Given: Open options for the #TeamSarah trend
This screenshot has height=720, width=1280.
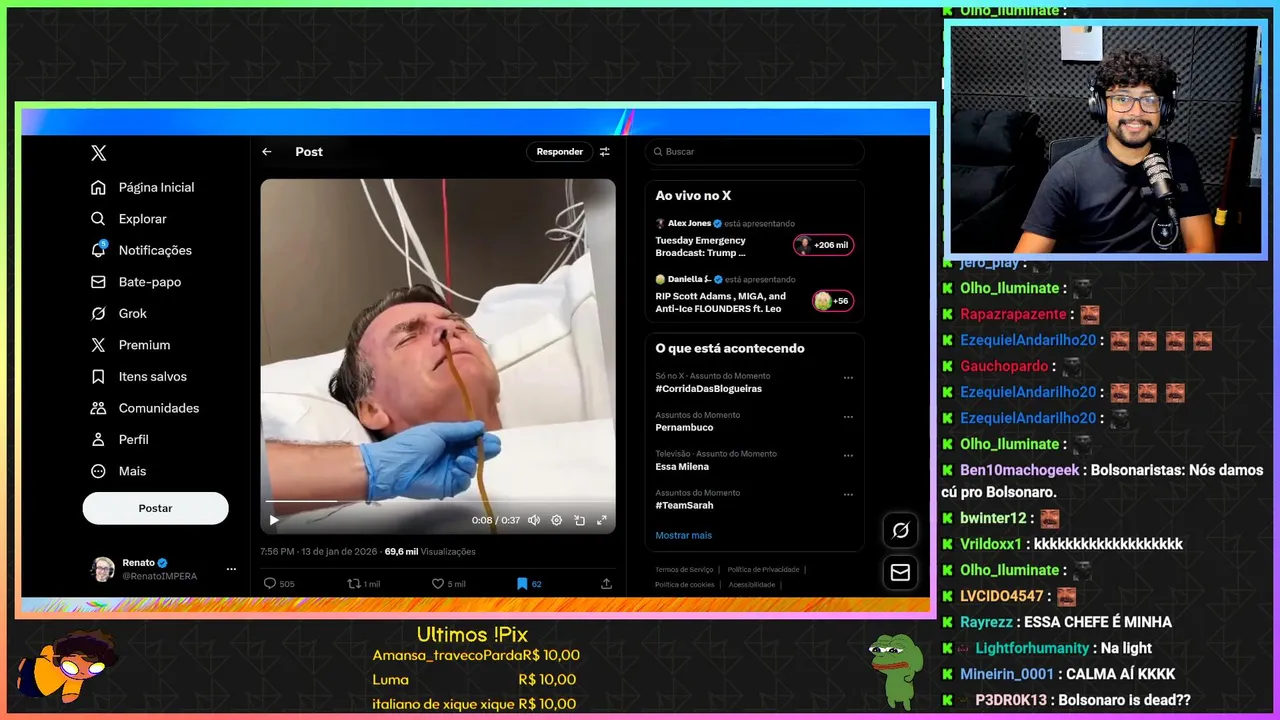Looking at the screenshot, I should tap(848, 495).
